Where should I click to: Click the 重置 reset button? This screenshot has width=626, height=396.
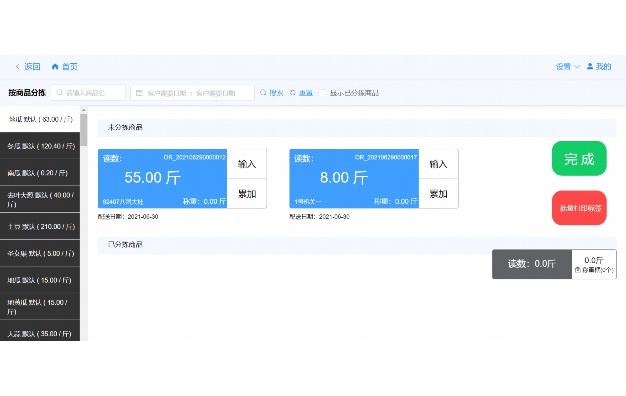pos(301,93)
